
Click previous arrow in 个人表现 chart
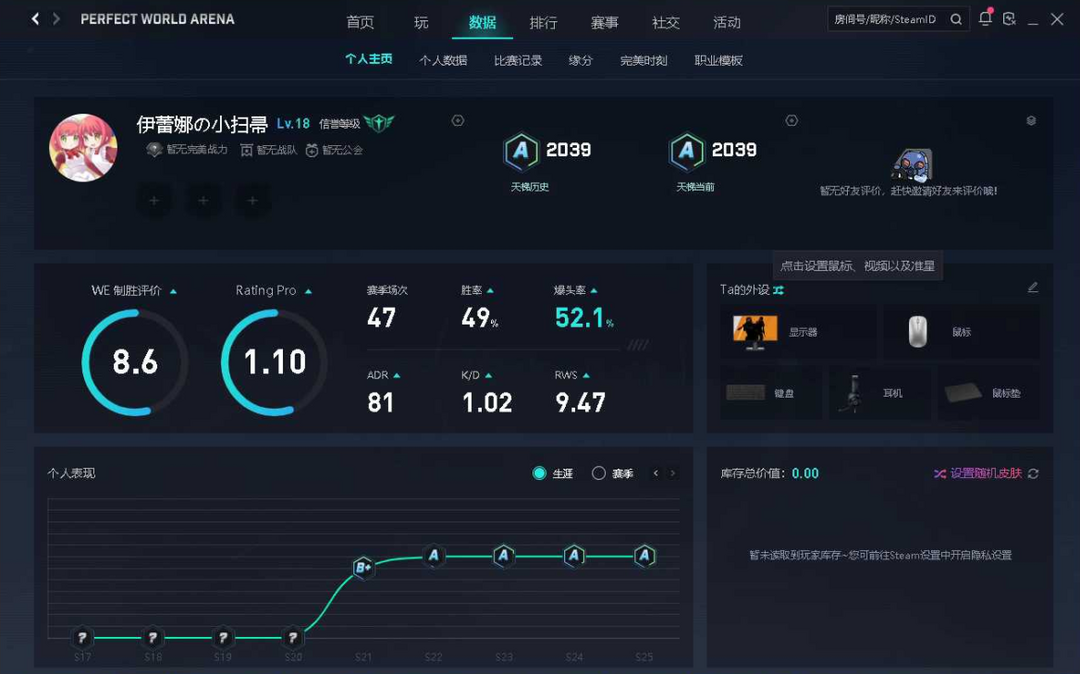pos(656,473)
